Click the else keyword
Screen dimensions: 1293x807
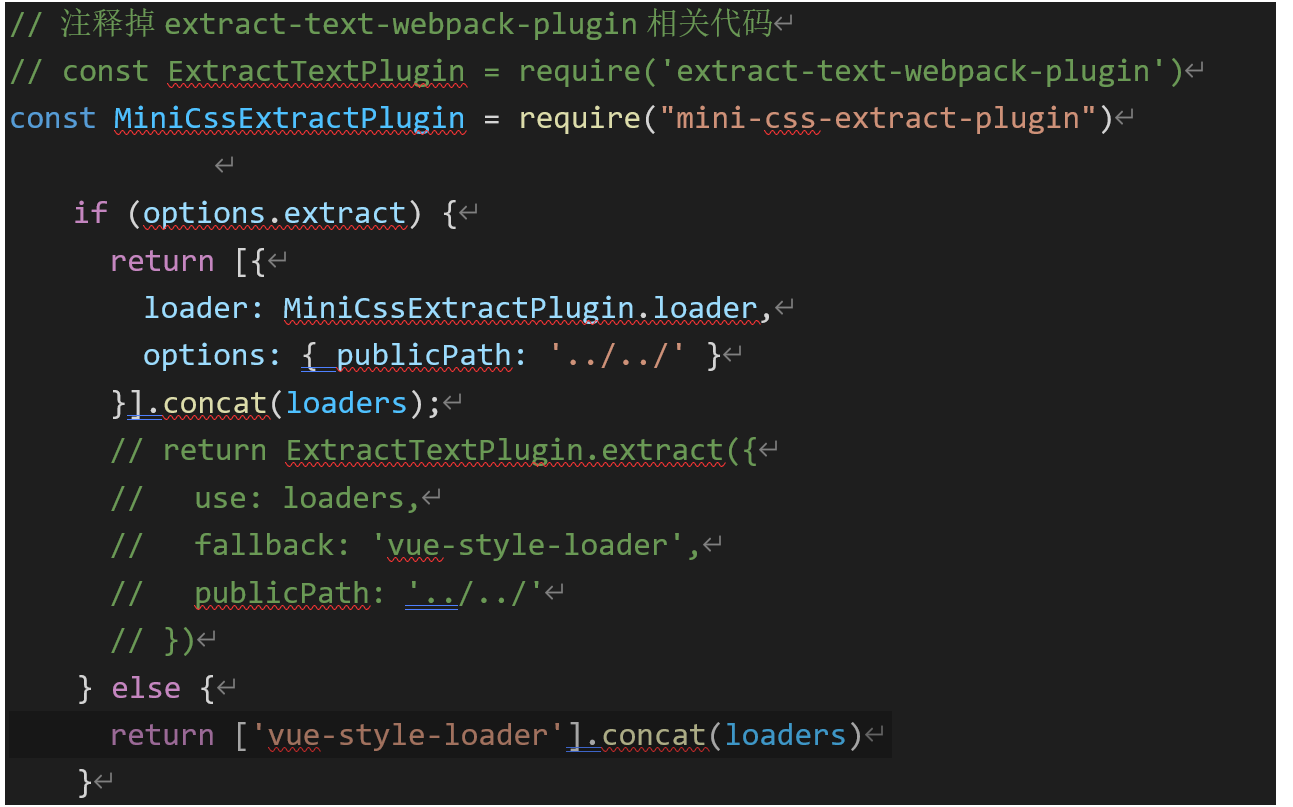(x=147, y=687)
